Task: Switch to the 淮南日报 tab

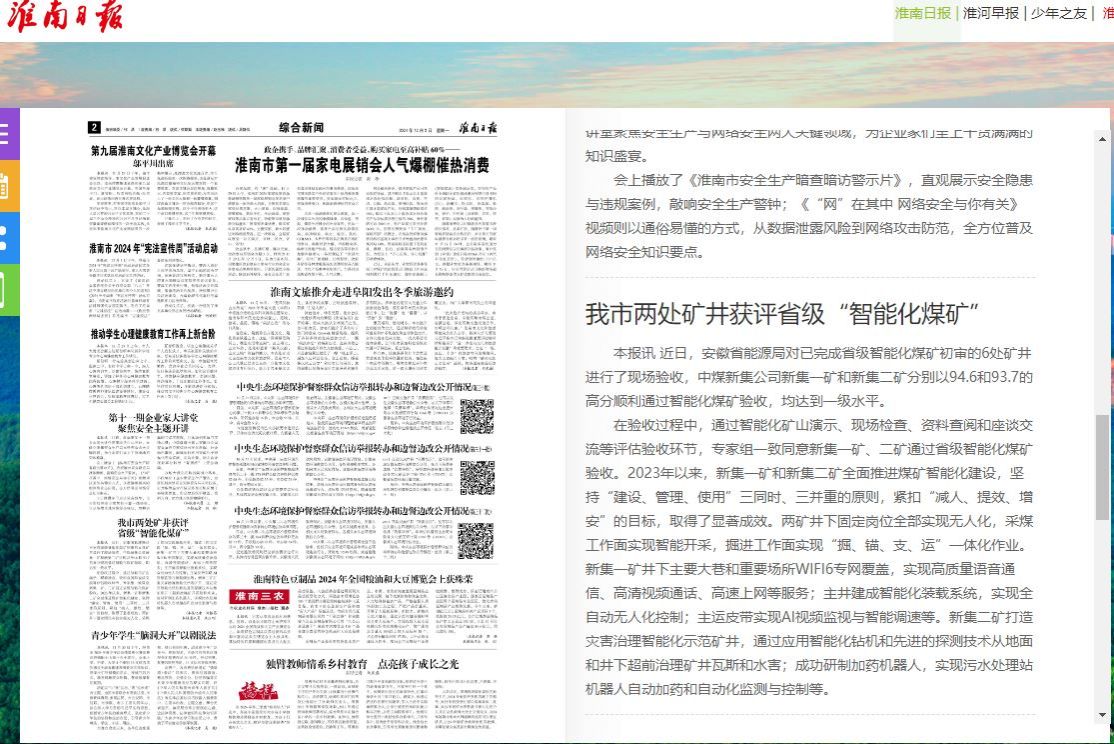Action: pyautogui.click(x=922, y=14)
